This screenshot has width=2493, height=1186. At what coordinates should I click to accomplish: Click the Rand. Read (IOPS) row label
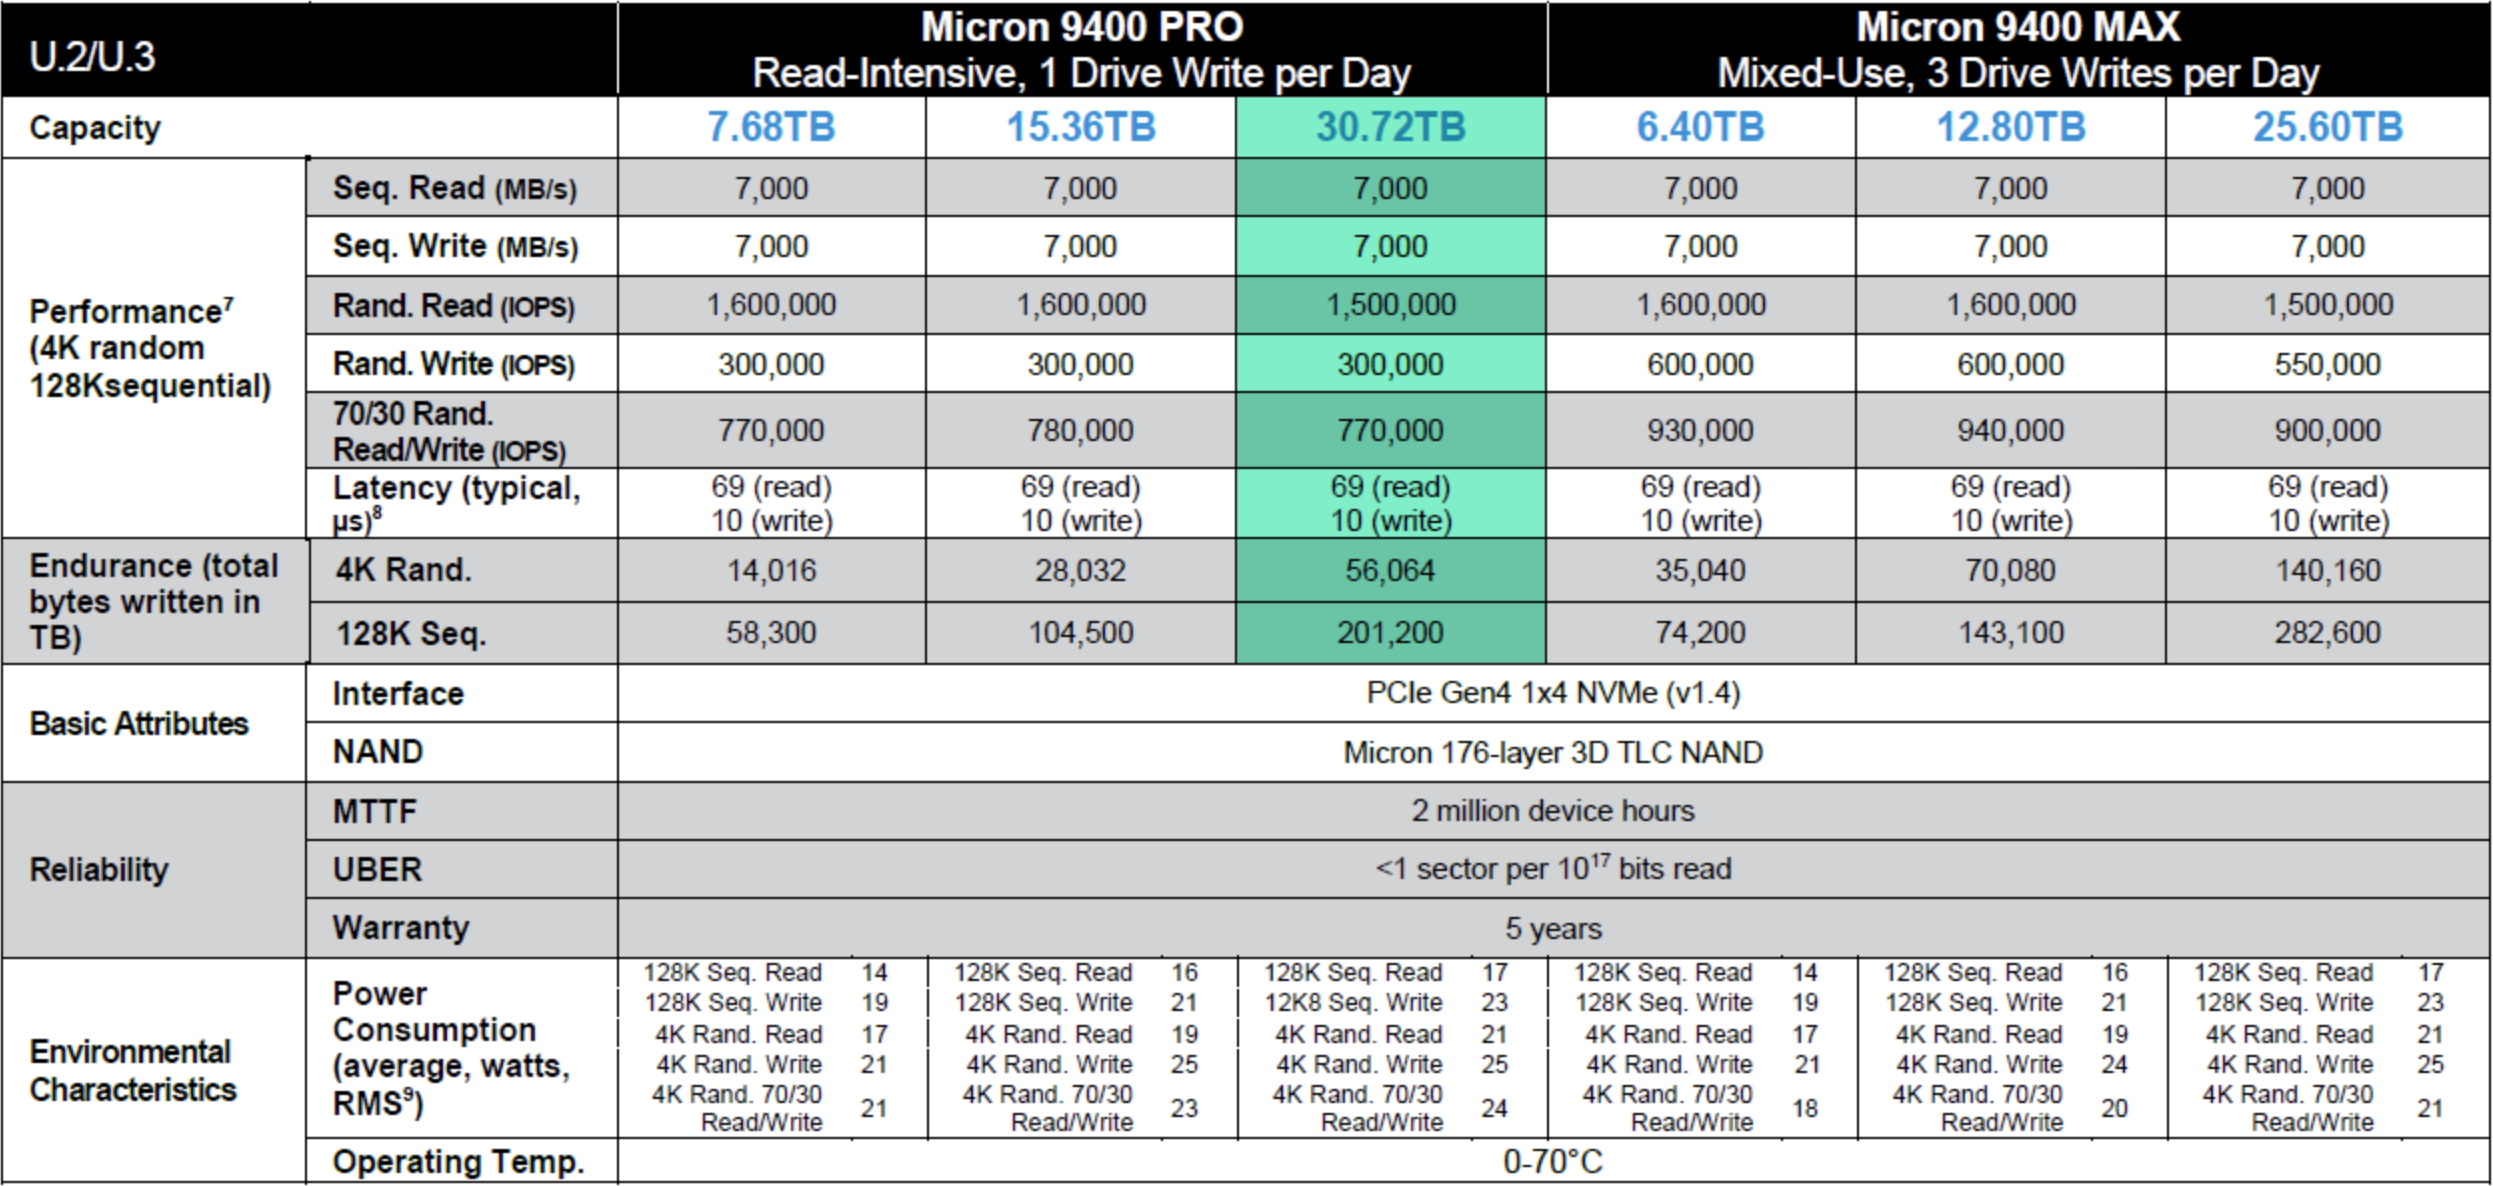[453, 305]
